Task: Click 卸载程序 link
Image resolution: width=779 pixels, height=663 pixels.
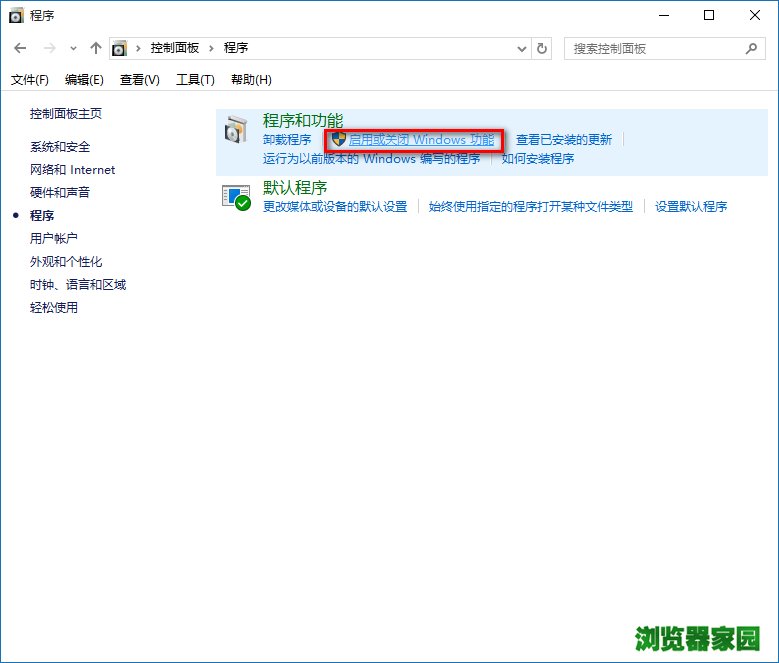Action: point(287,140)
